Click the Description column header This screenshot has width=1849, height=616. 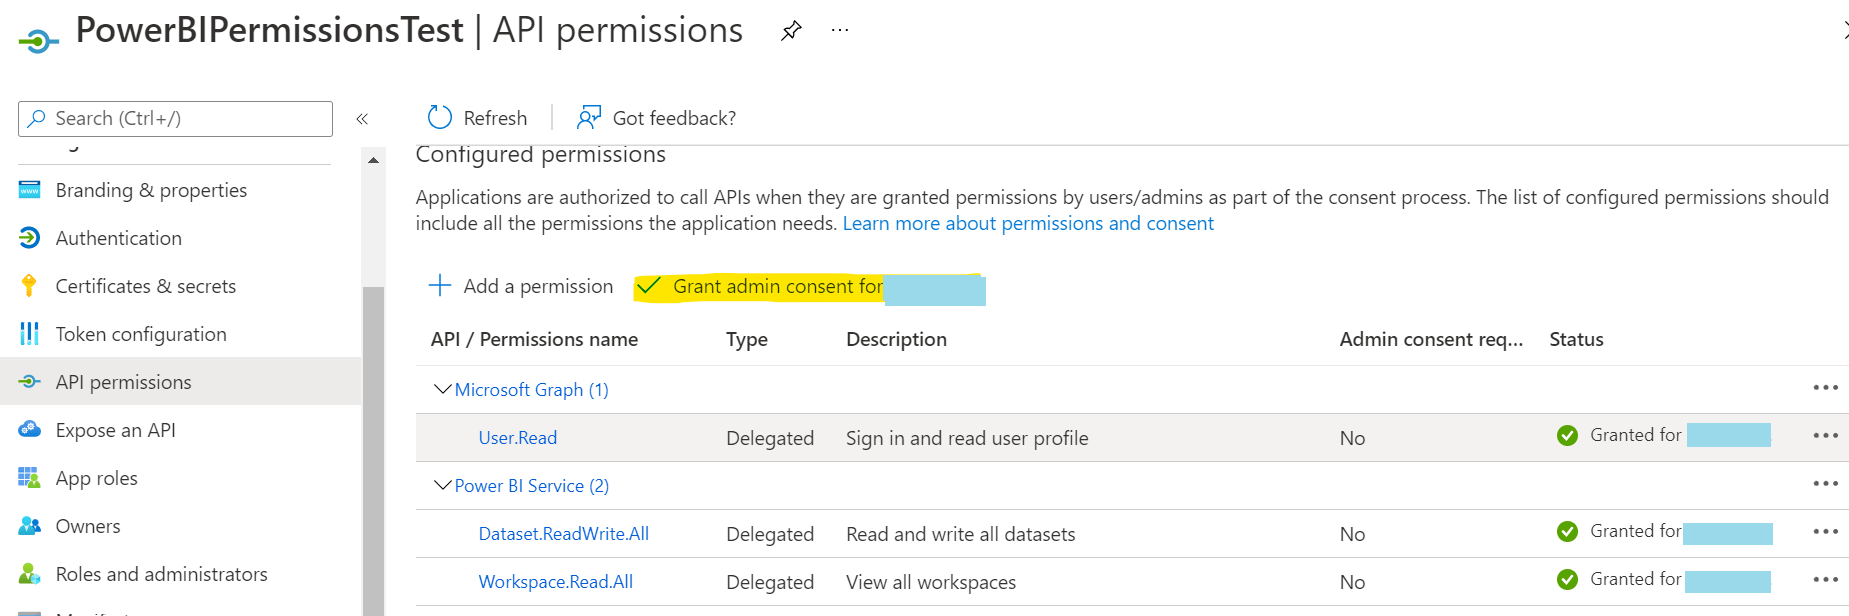pos(896,339)
